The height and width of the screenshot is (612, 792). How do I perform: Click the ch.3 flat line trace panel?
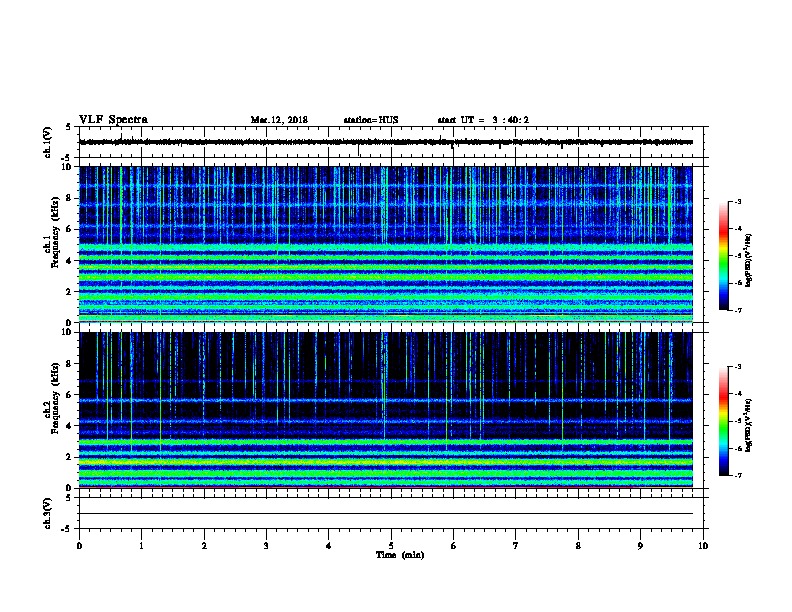[391, 513]
